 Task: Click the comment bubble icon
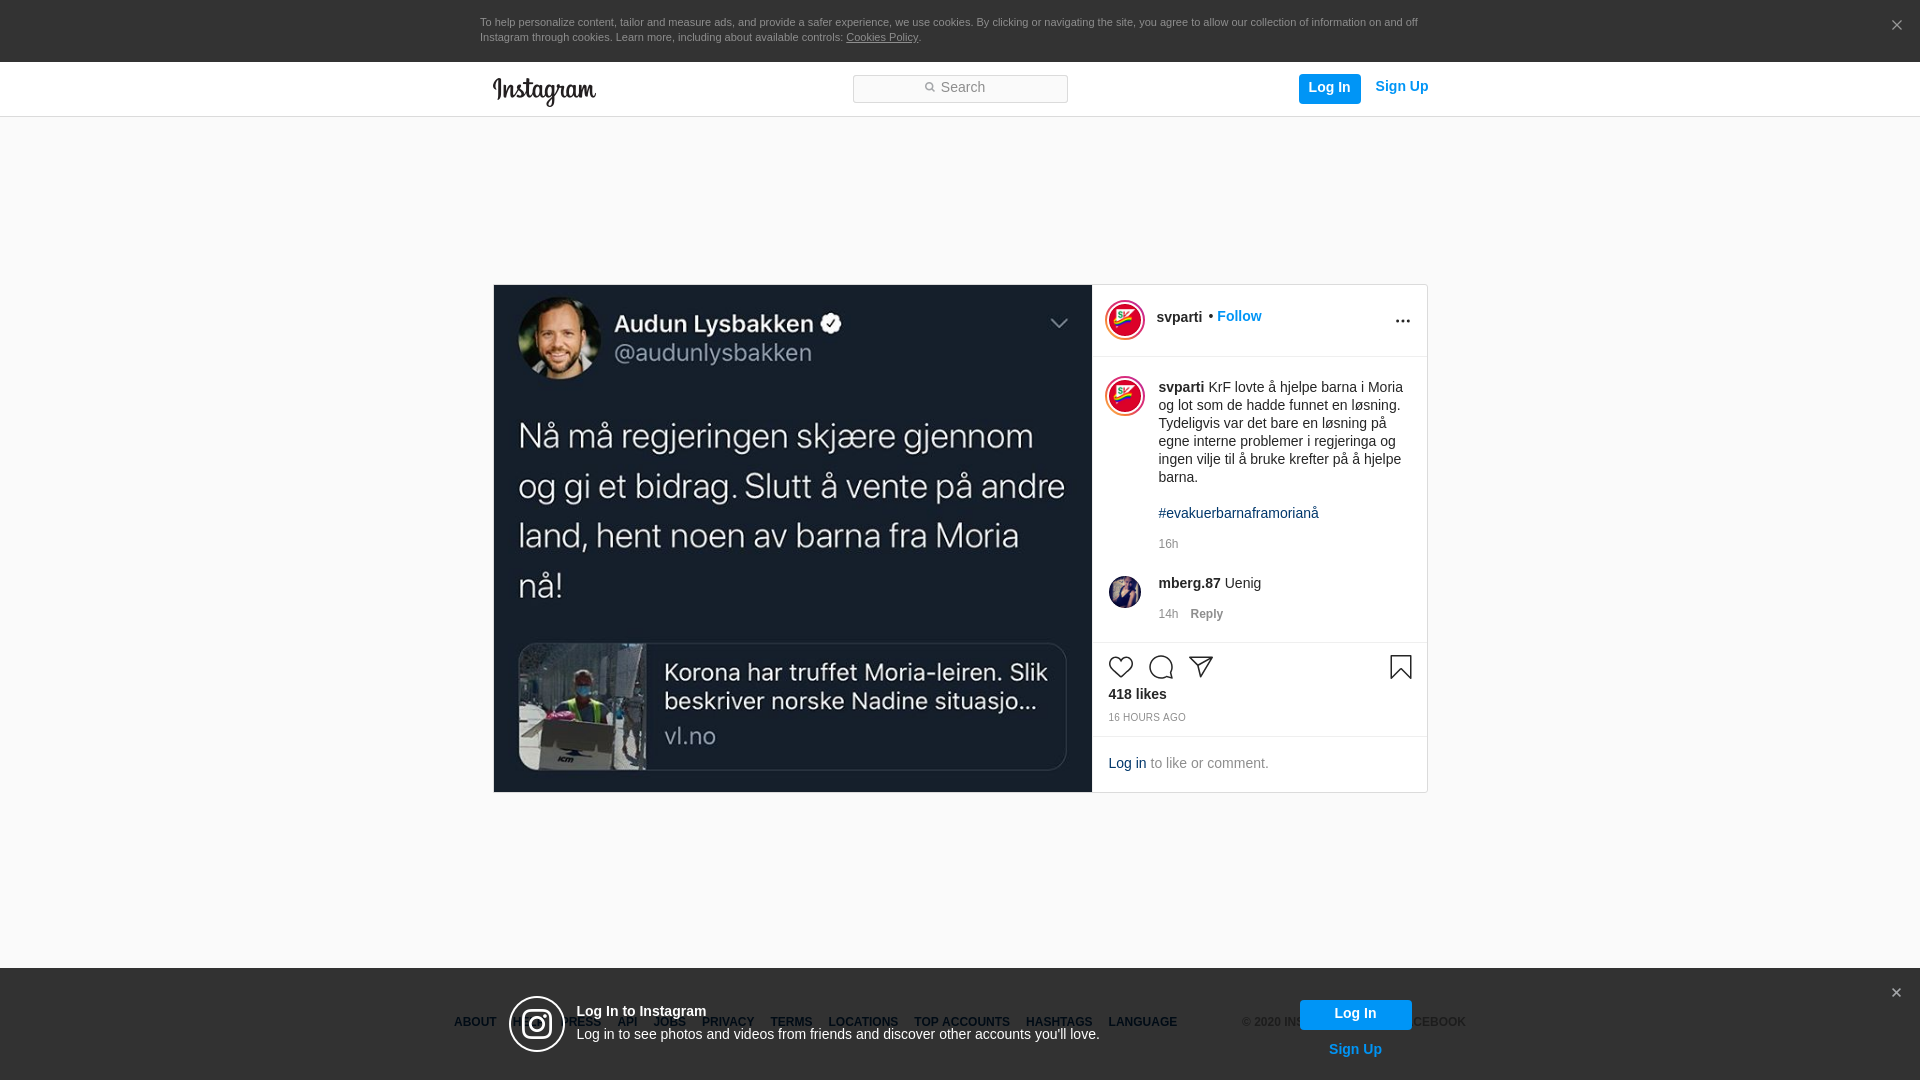(1161, 667)
